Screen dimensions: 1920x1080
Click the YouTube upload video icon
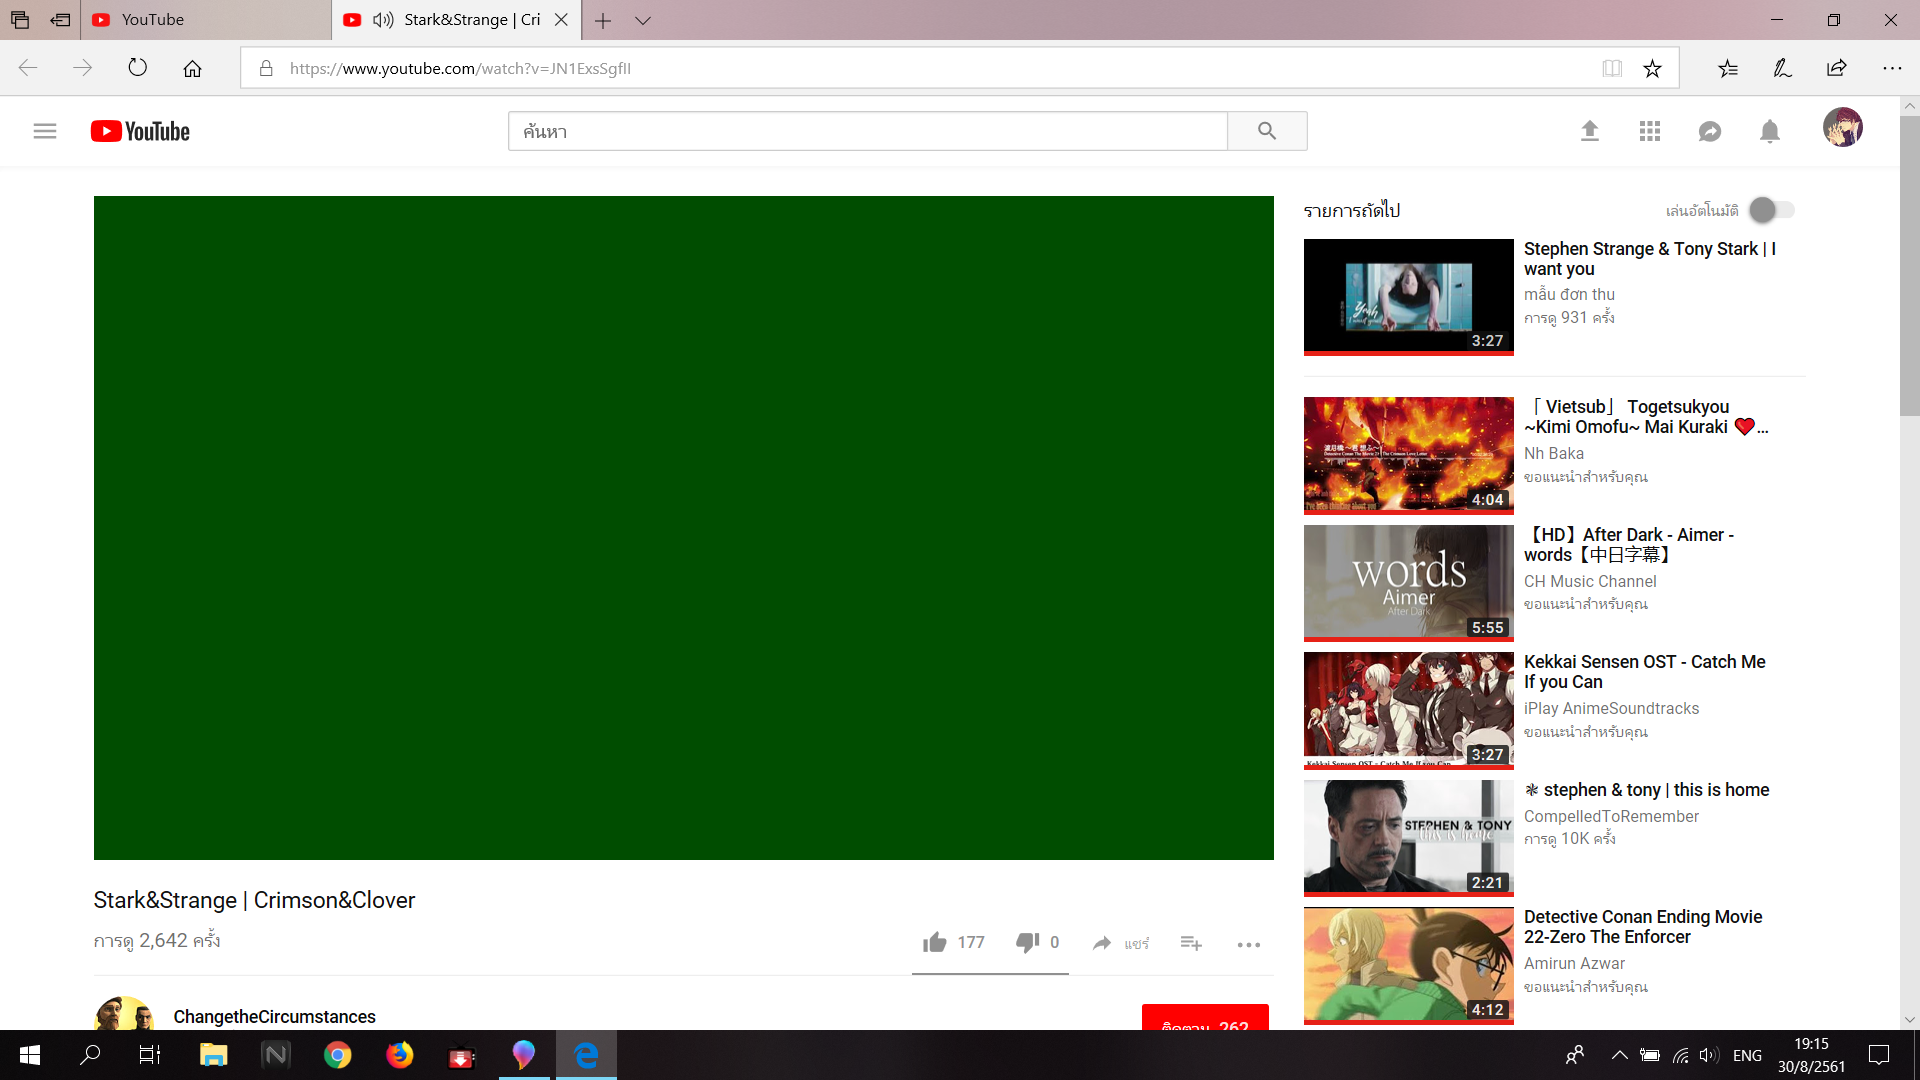coord(1589,131)
